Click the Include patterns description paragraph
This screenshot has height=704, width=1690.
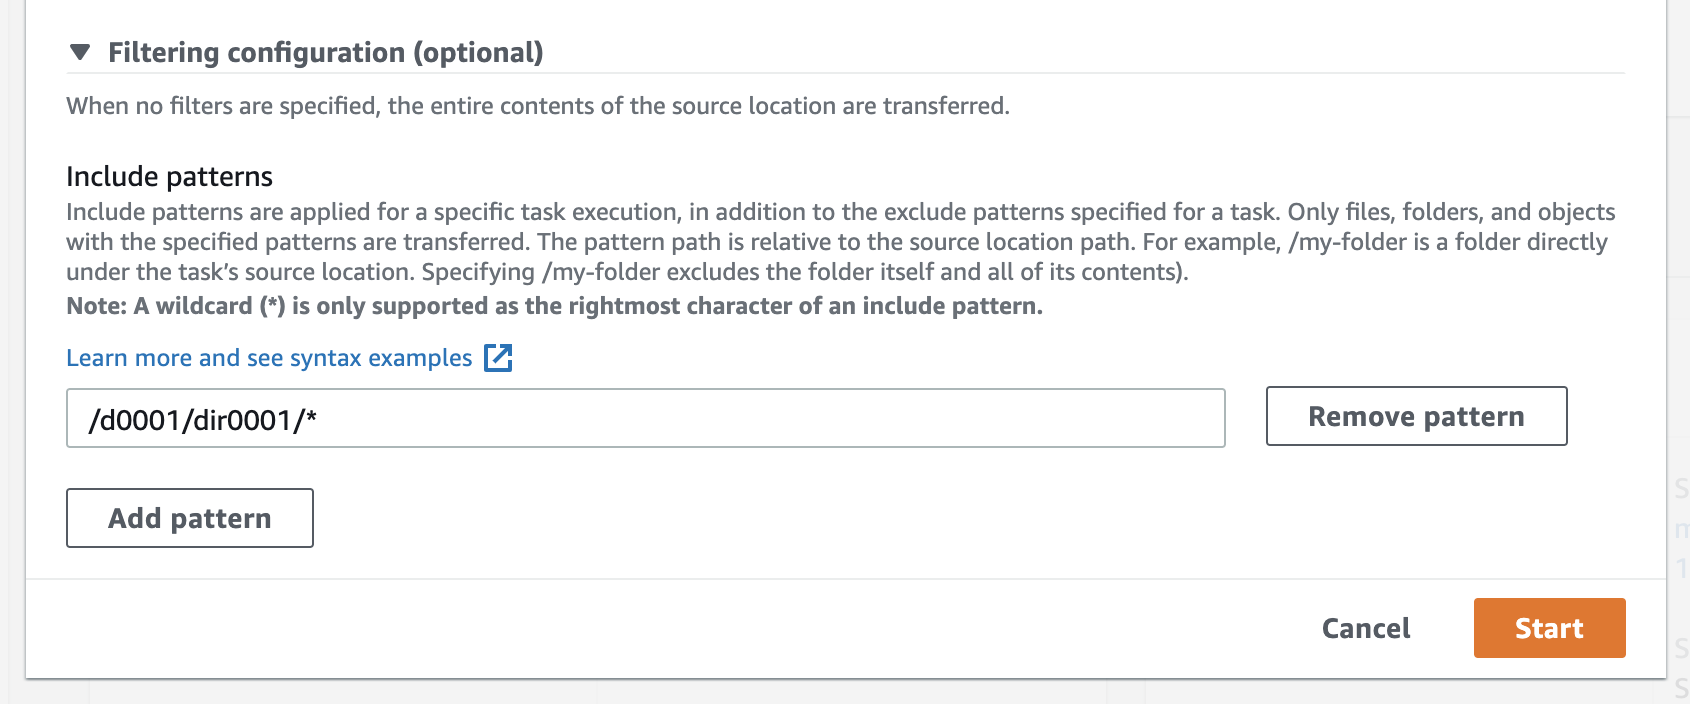(841, 242)
